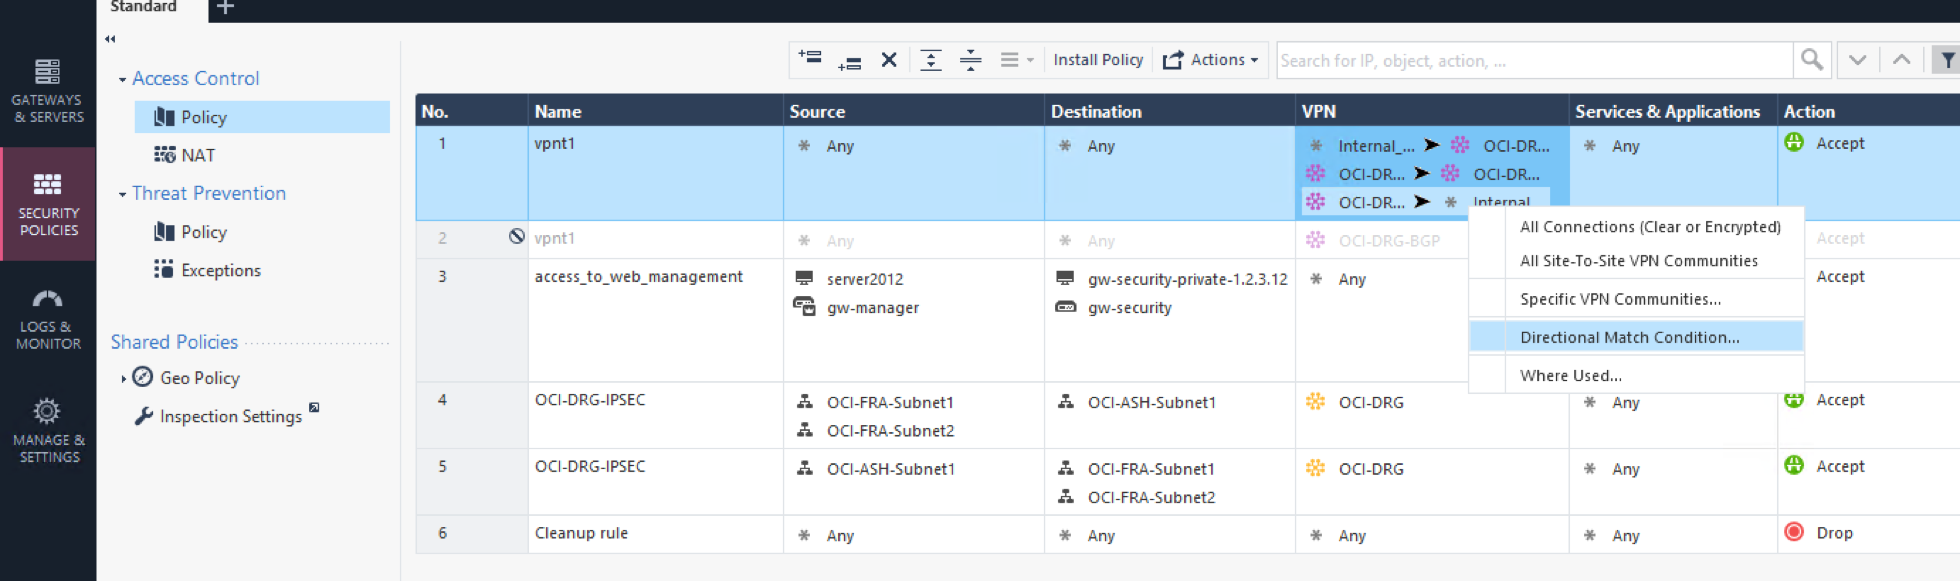Click the search magnifier icon
Screen dimensions: 1960x581
(x=1811, y=60)
